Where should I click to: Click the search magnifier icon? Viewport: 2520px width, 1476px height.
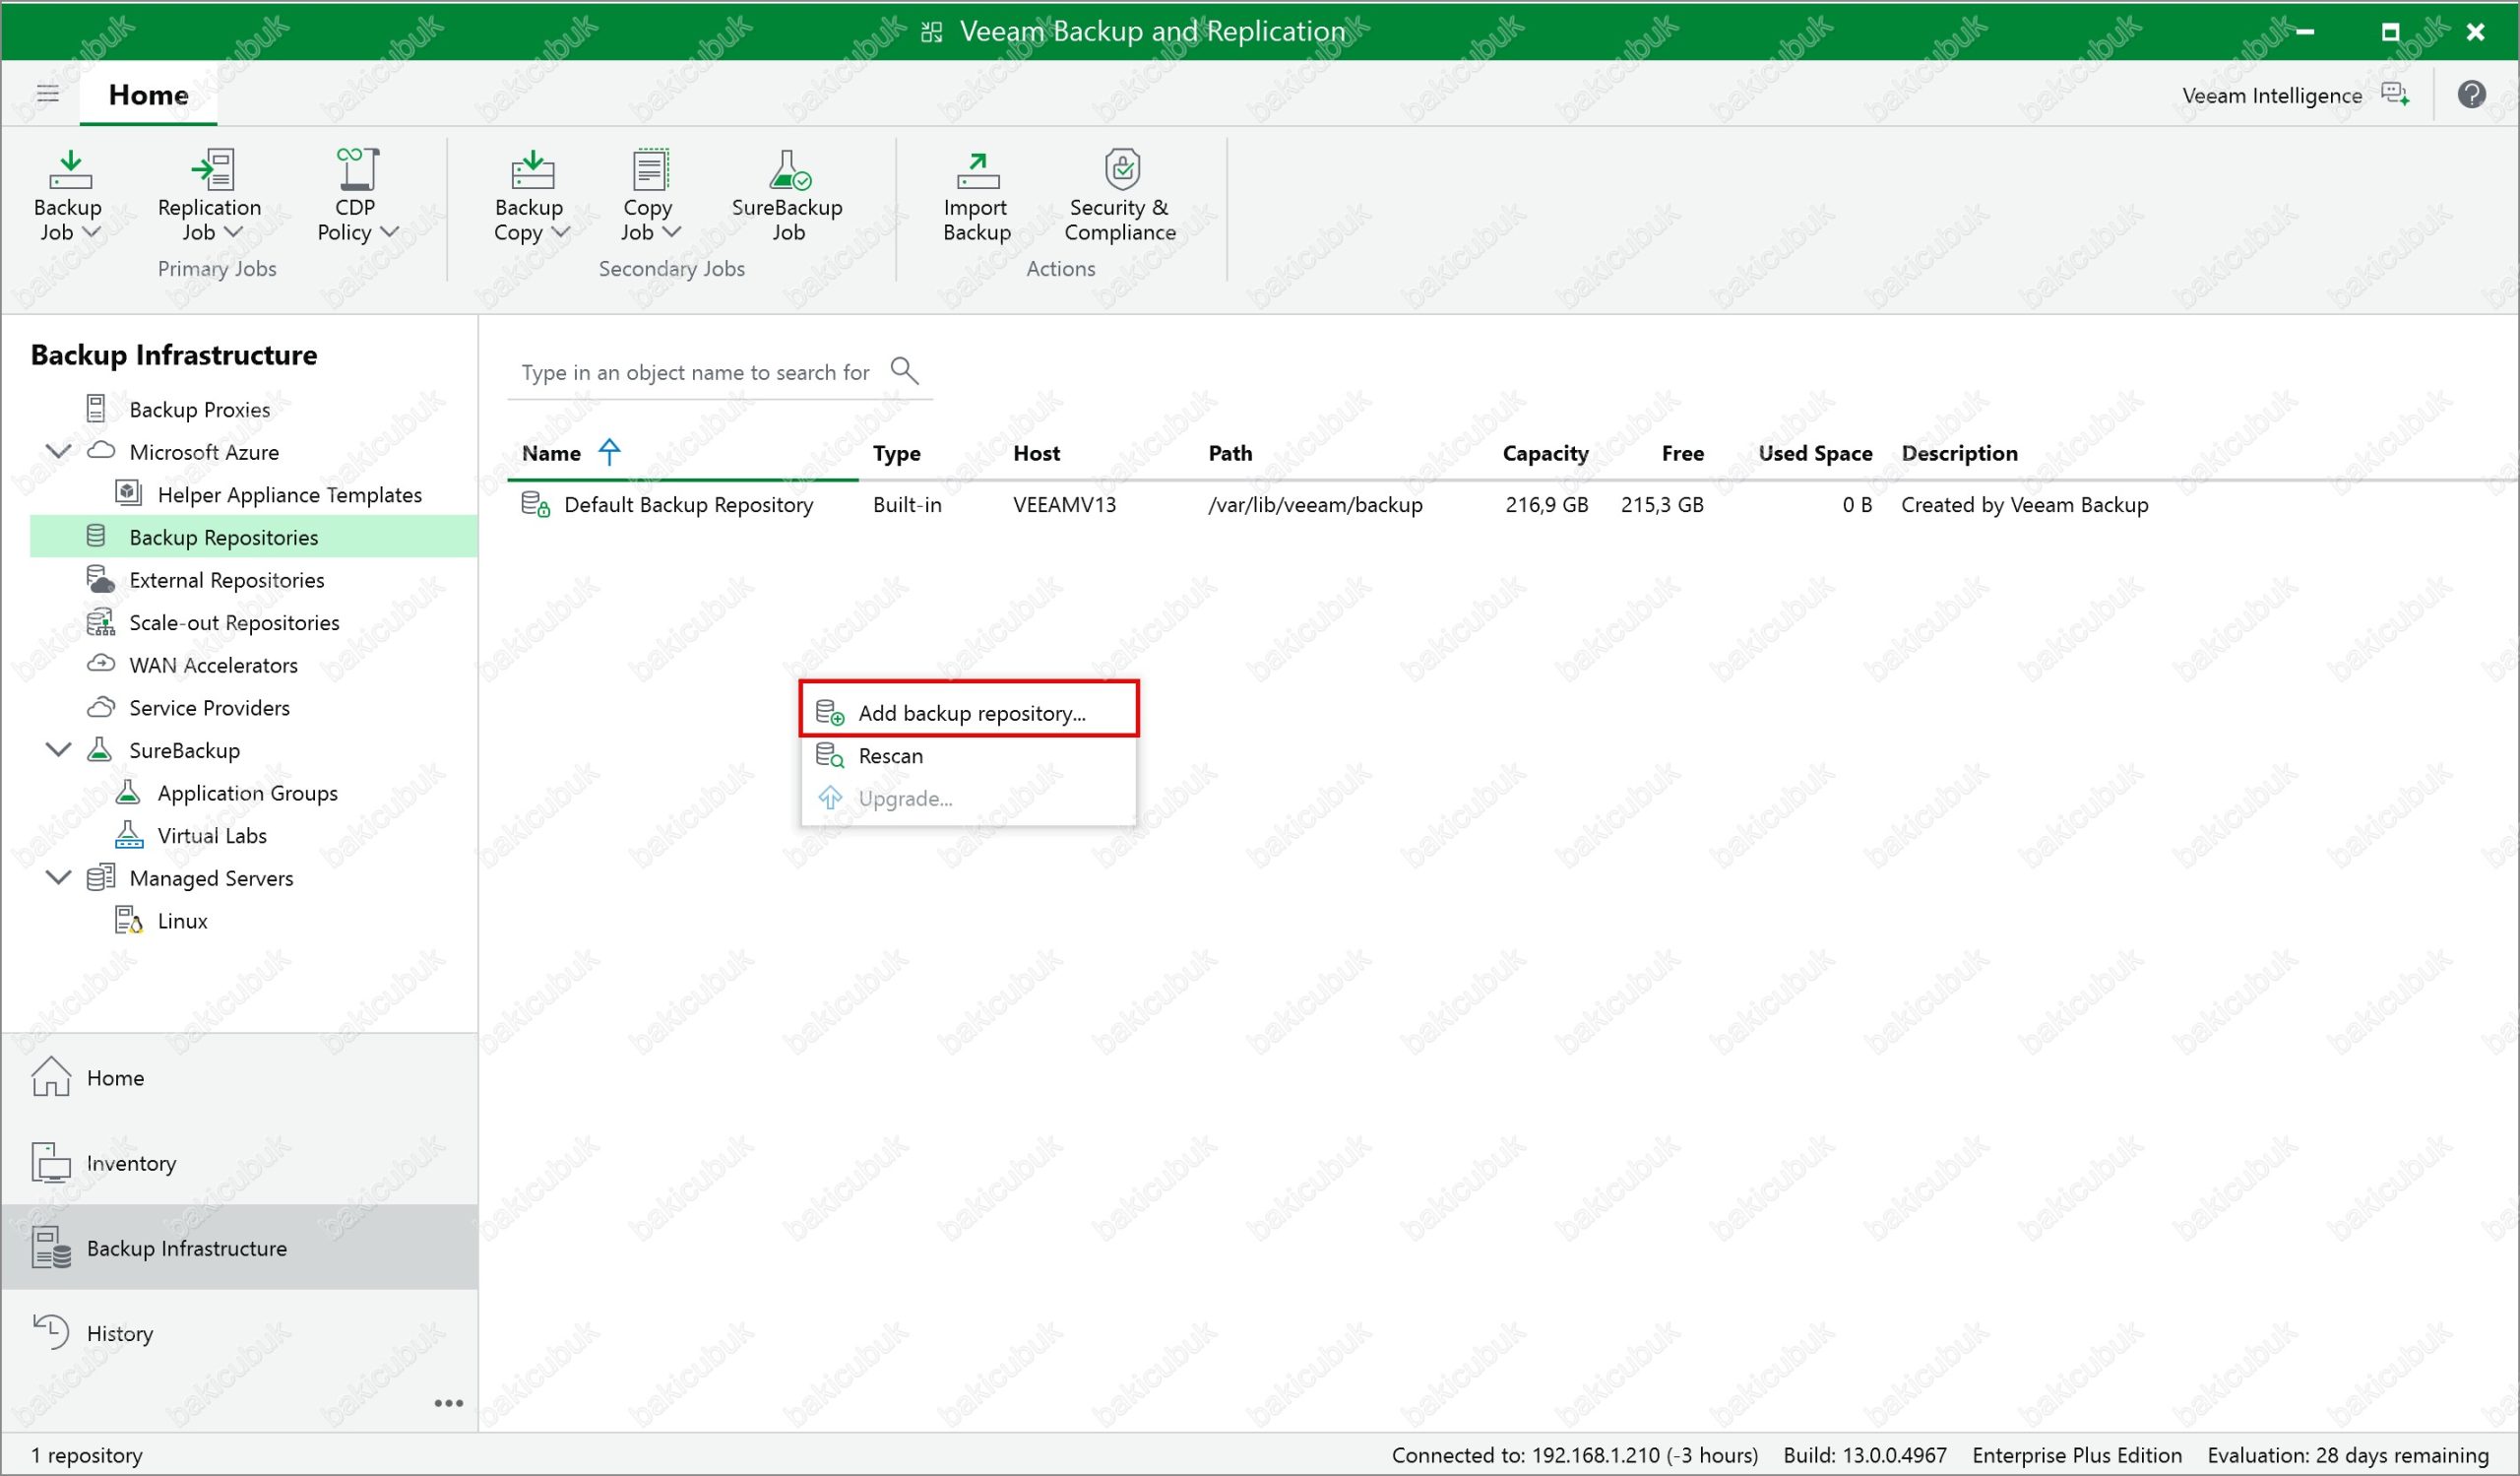[904, 371]
